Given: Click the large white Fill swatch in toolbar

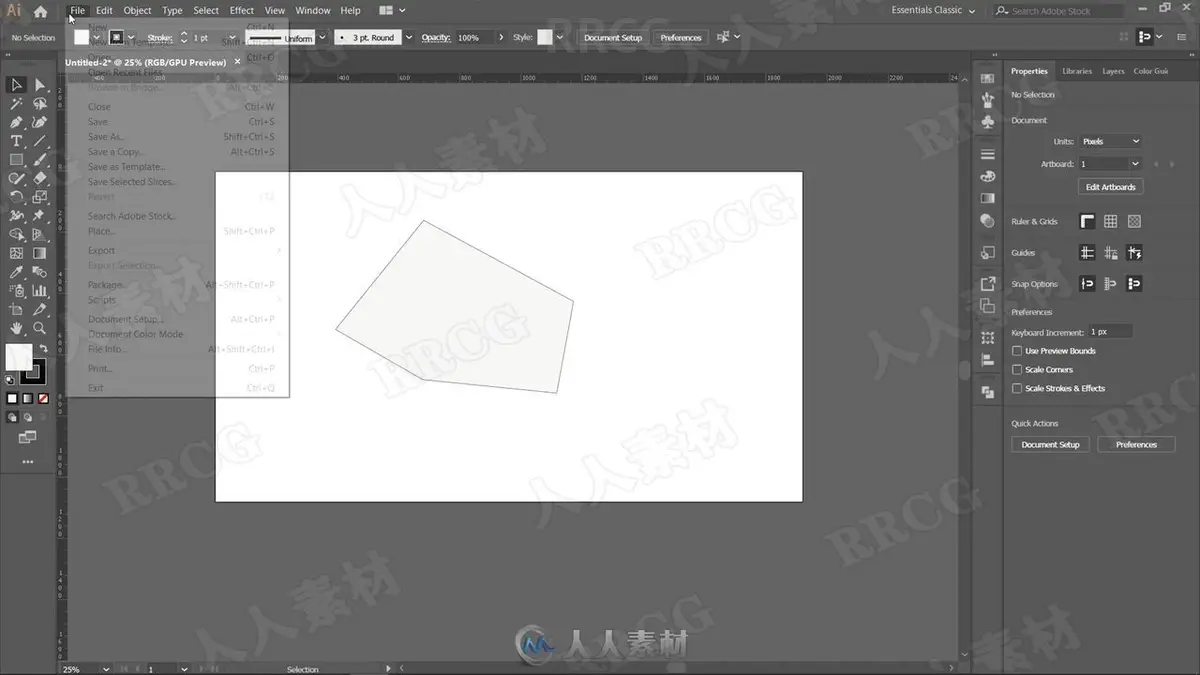Looking at the screenshot, I should click(x=19, y=357).
